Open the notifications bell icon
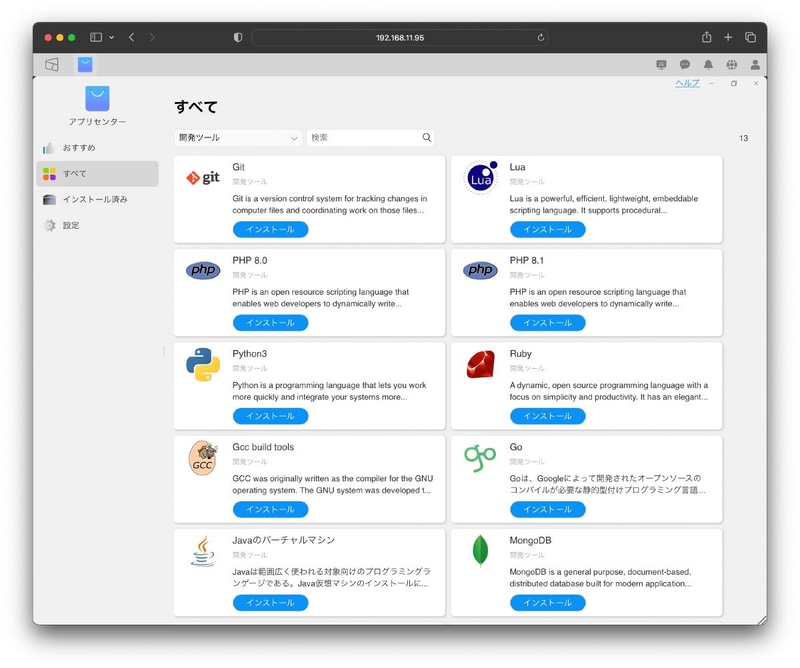 click(x=708, y=65)
